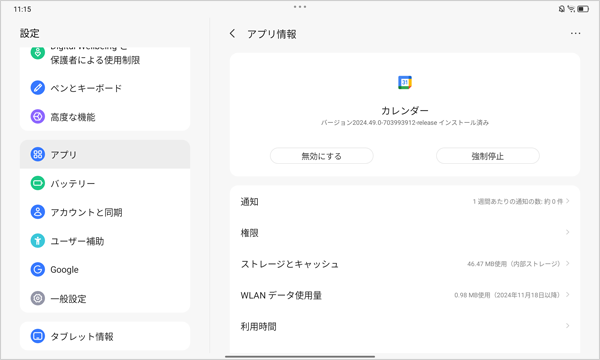Tap the アプリ情報 page title
Viewport: 600px width, 360px height.
point(272,34)
